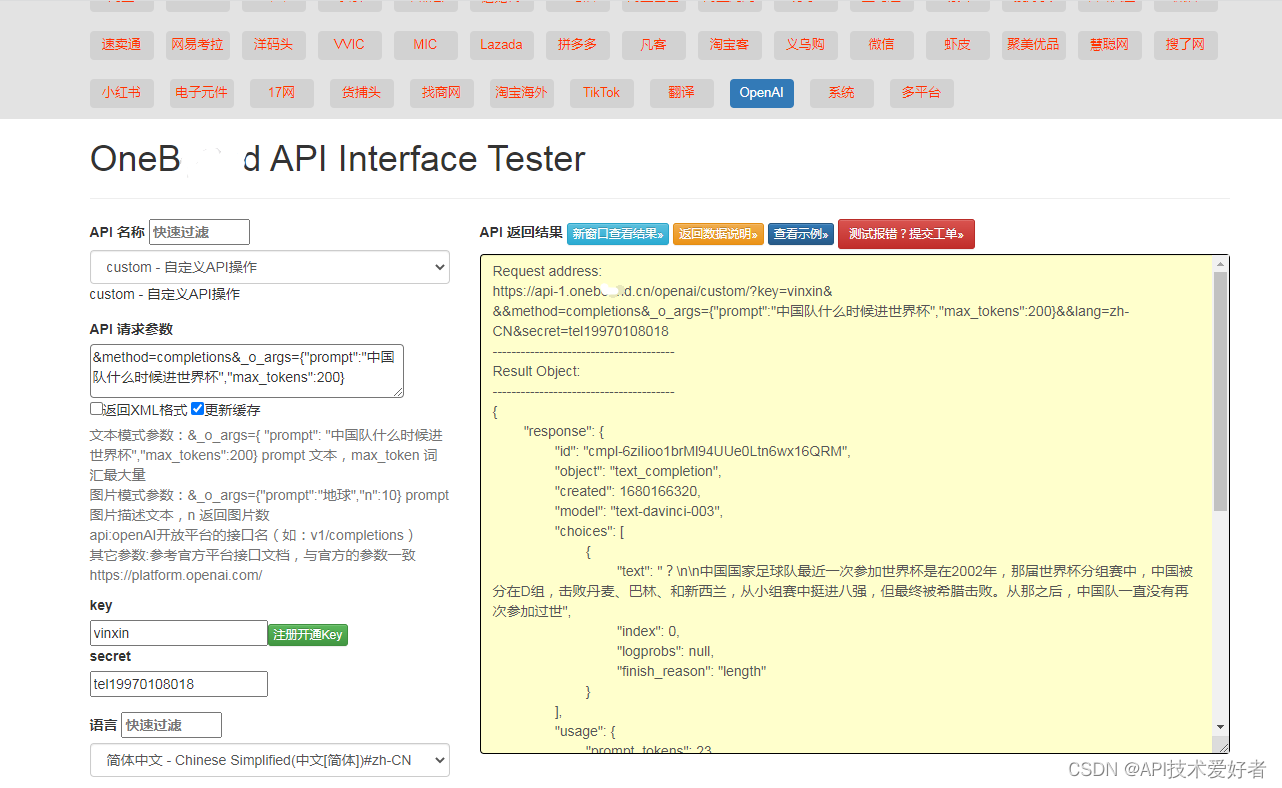Open the 凡客 tab
Viewport: 1282px width, 788px height.
(653, 45)
